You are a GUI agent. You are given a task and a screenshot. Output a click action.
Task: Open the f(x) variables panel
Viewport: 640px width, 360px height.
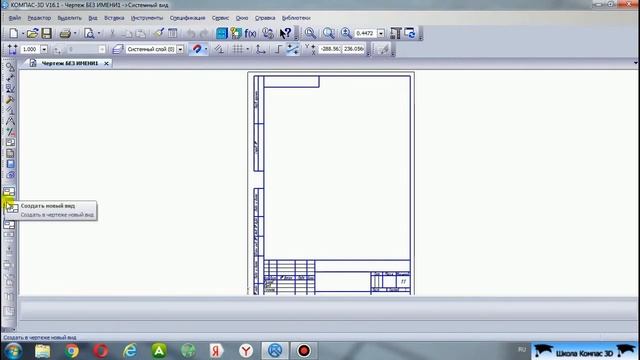(250, 33)
